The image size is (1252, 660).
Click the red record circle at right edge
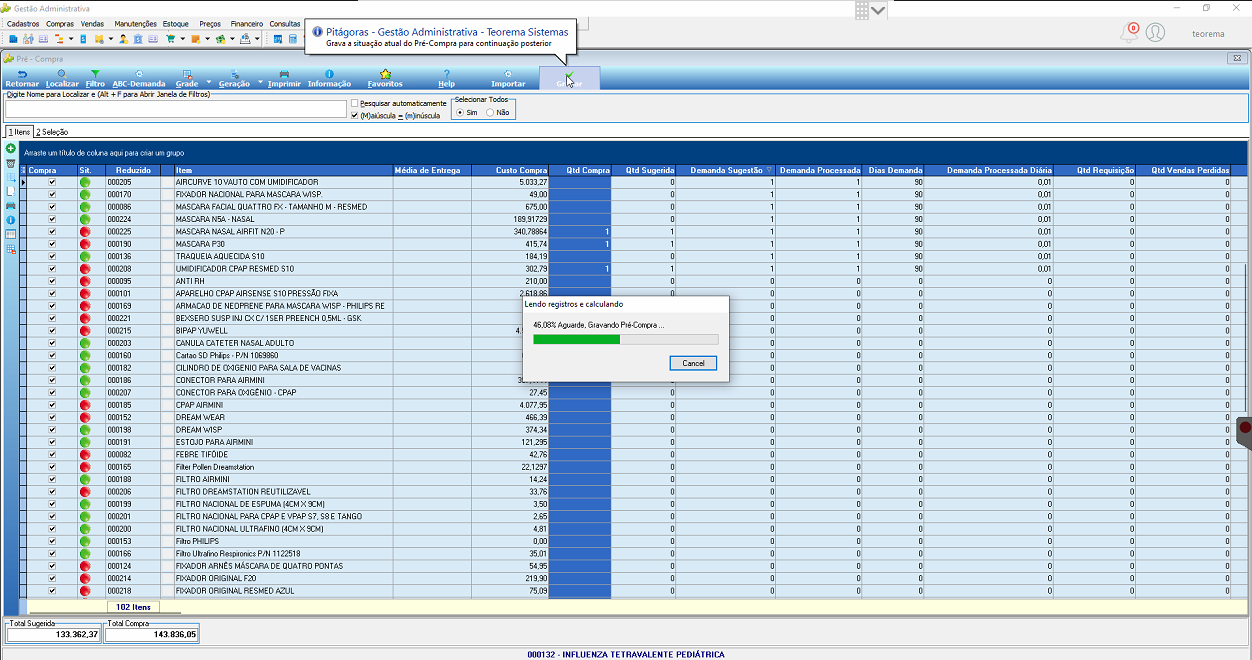click(x=1245, y=428)
